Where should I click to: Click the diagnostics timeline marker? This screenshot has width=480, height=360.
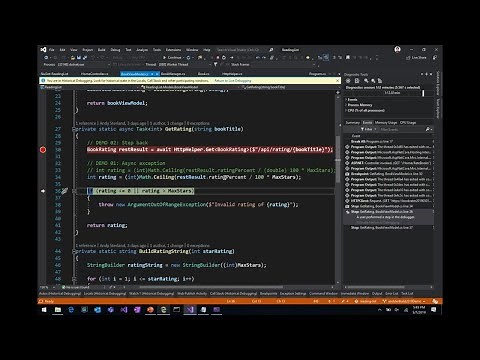(423, 93)
